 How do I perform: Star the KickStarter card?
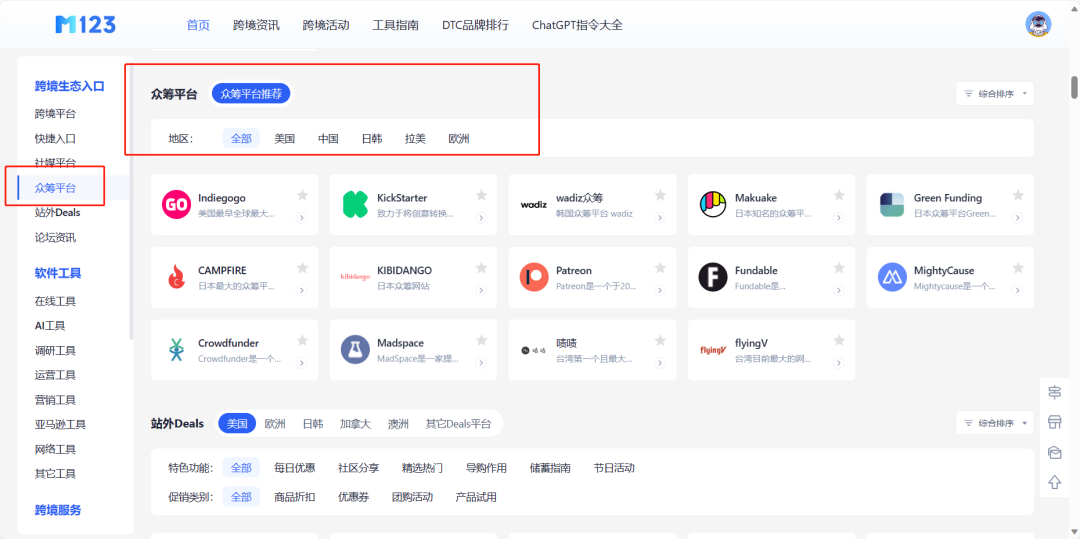pos(481,195)
